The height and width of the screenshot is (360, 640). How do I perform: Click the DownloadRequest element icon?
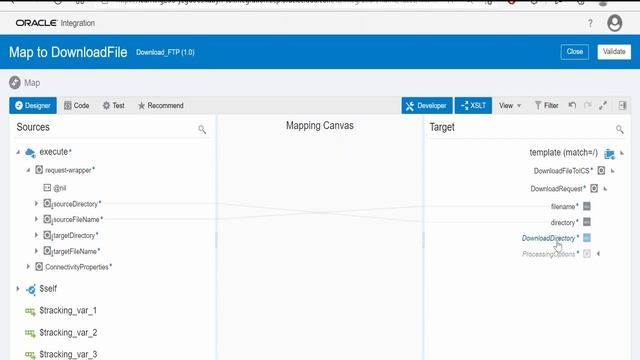click(x=594, y=188)
